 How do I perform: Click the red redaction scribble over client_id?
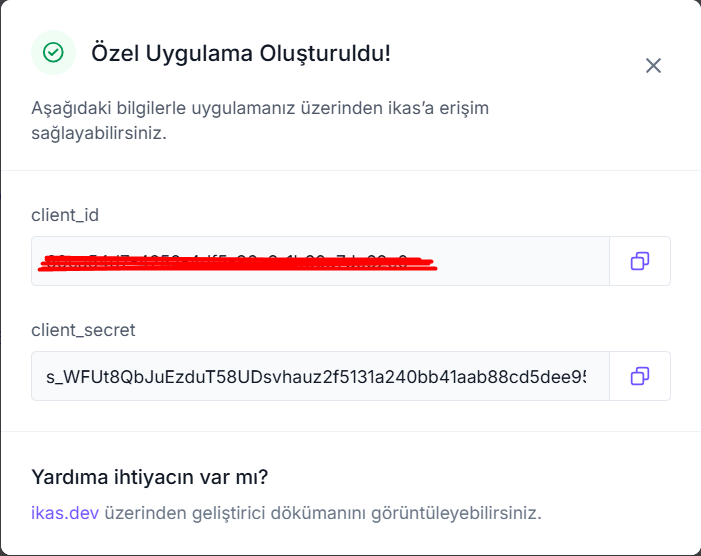point(237,264)
